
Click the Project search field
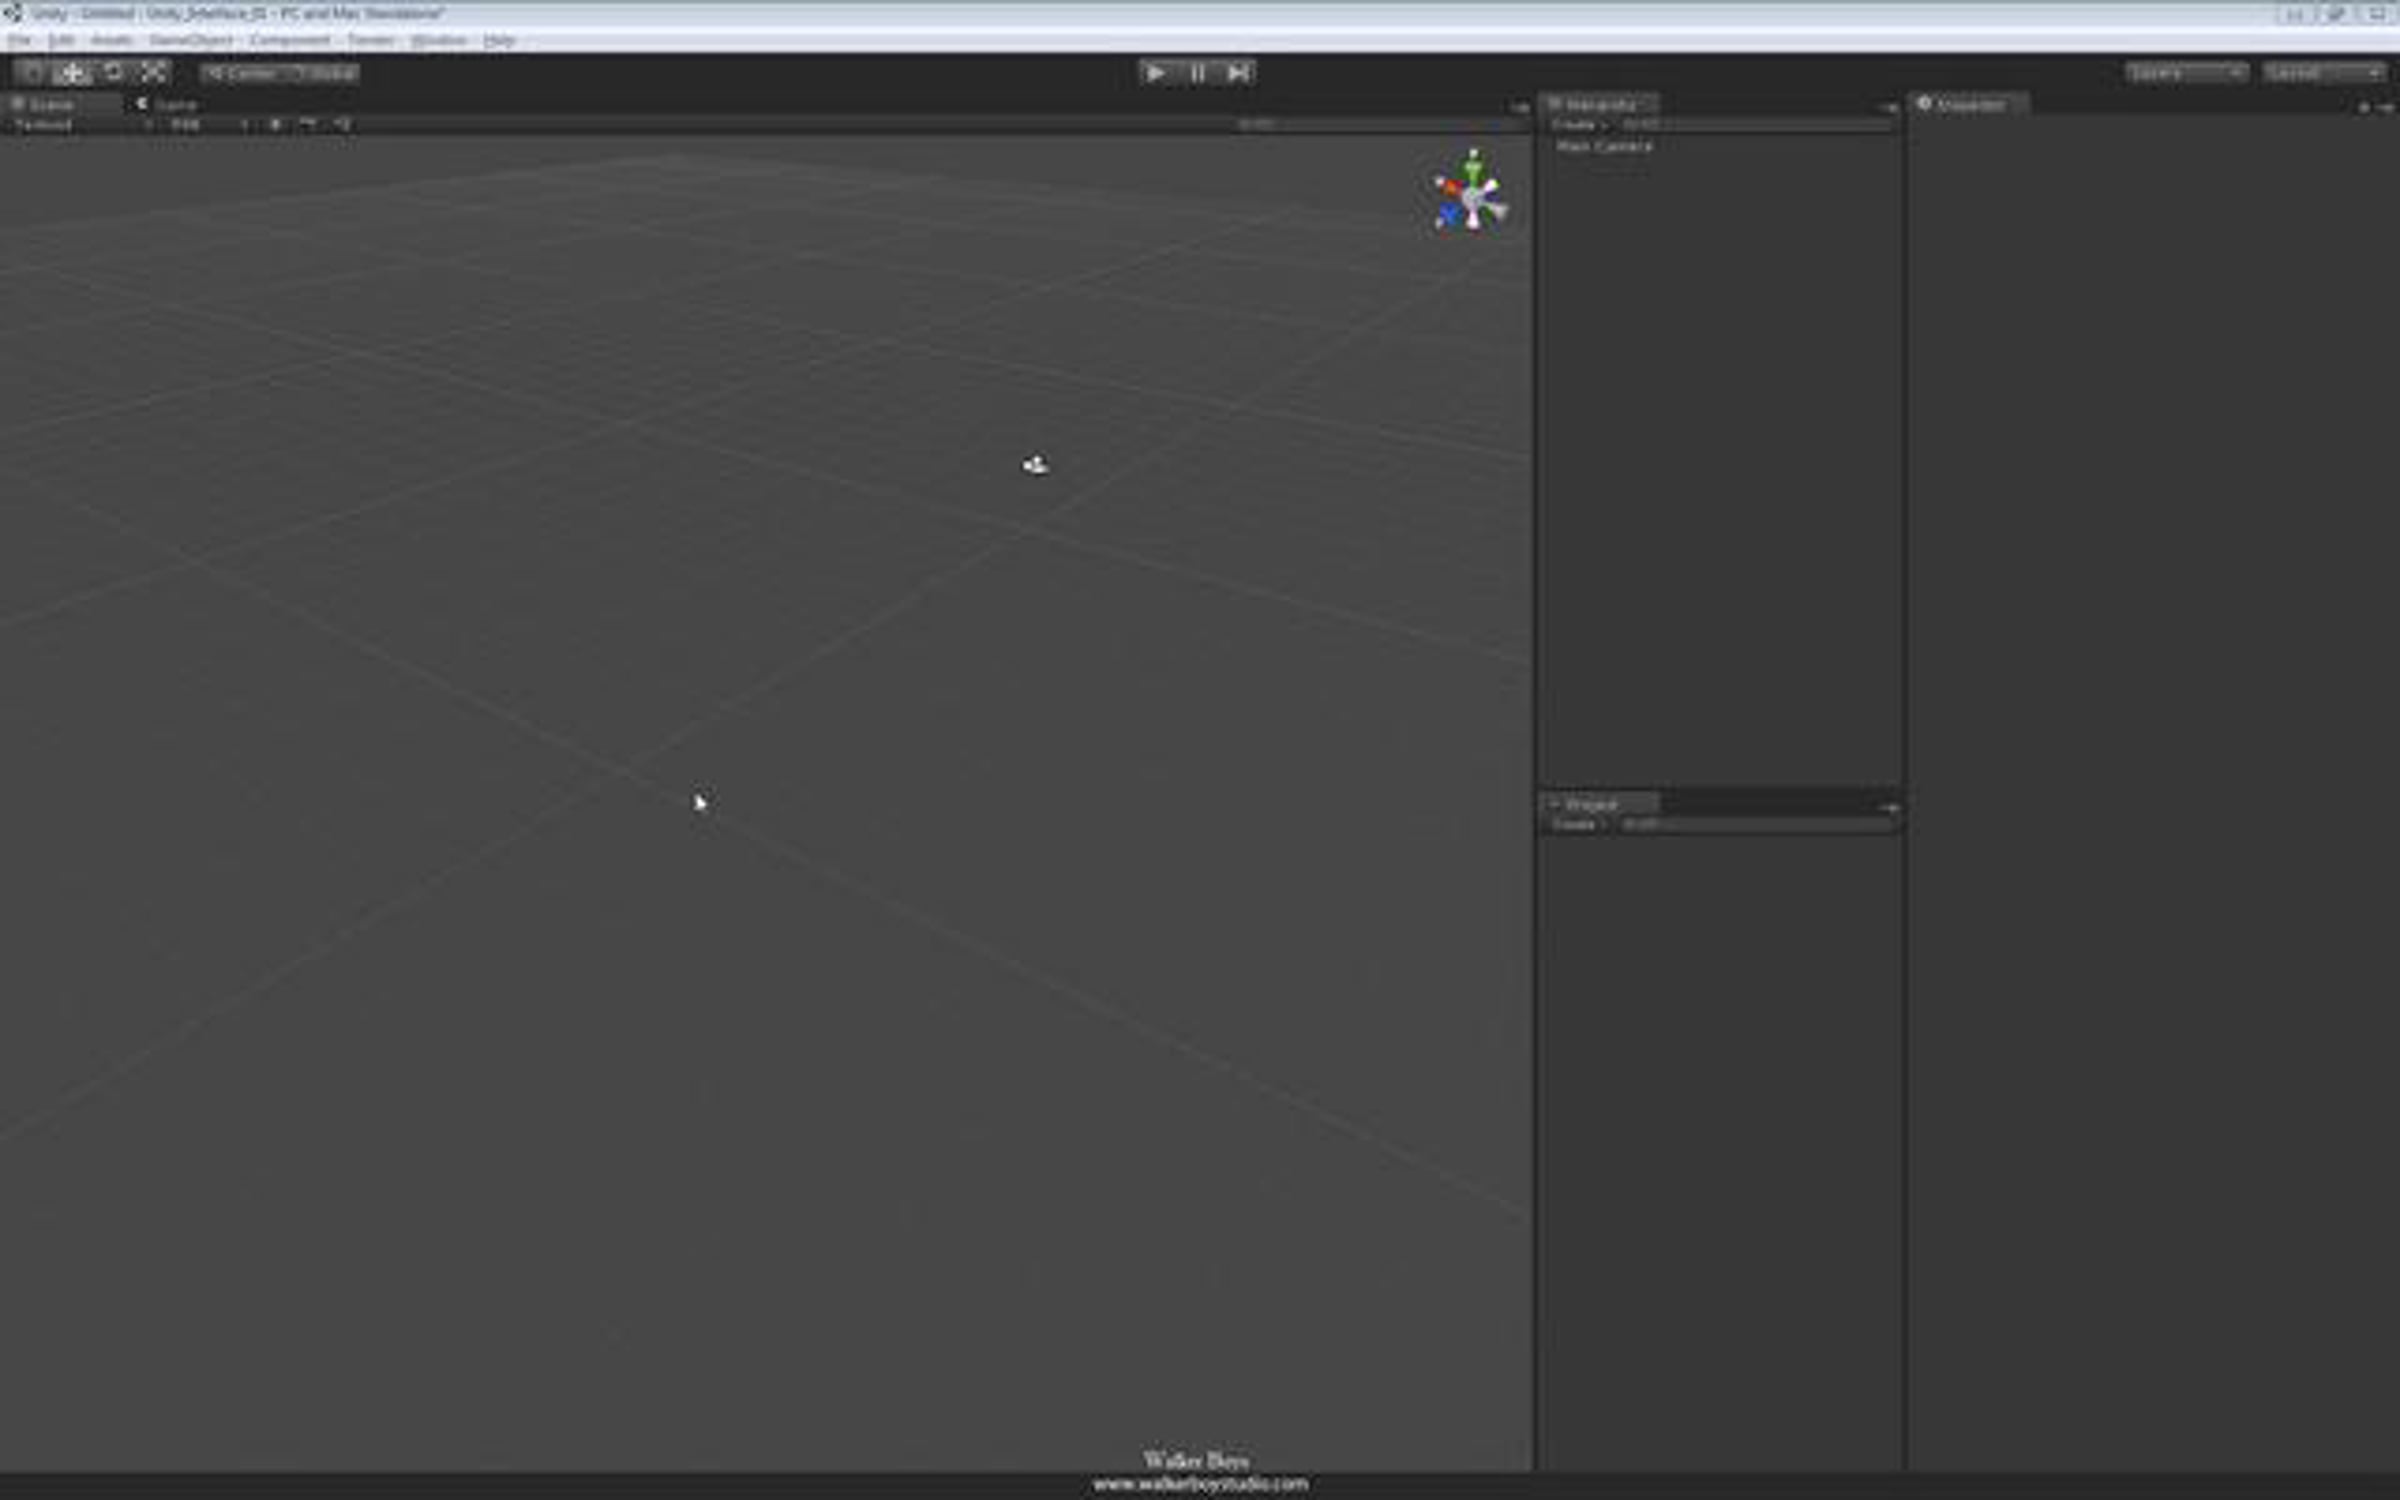click(1755, 824)
